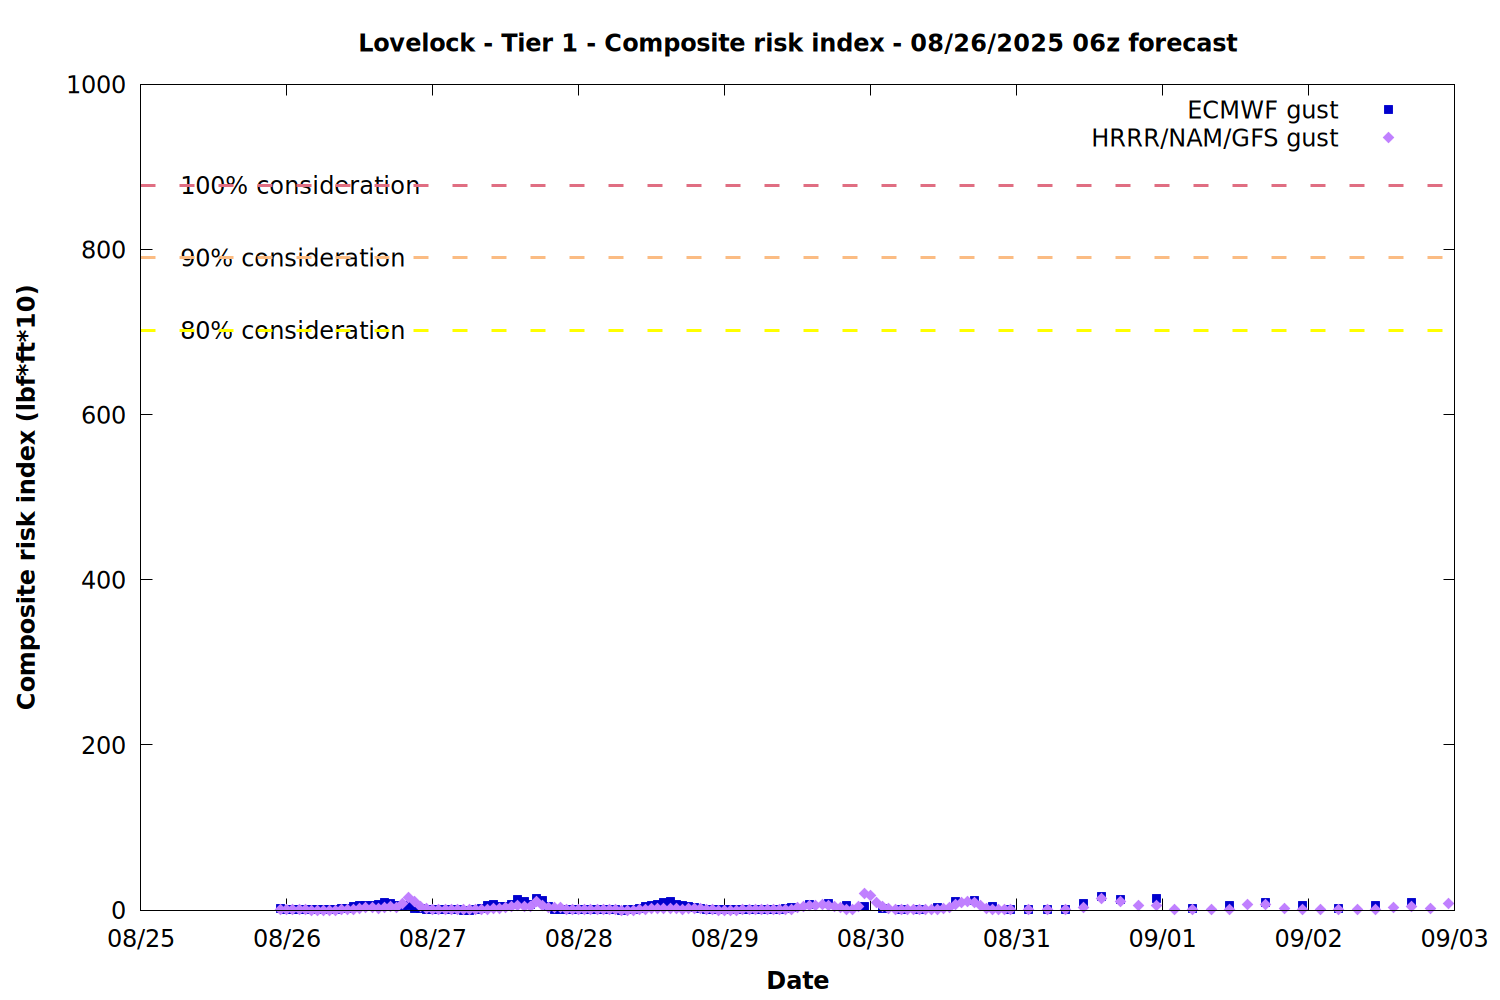Viewport: 1500px width, 1000px height.
Task: Click the 100% consideration threshold label
Action: point(300,186)
